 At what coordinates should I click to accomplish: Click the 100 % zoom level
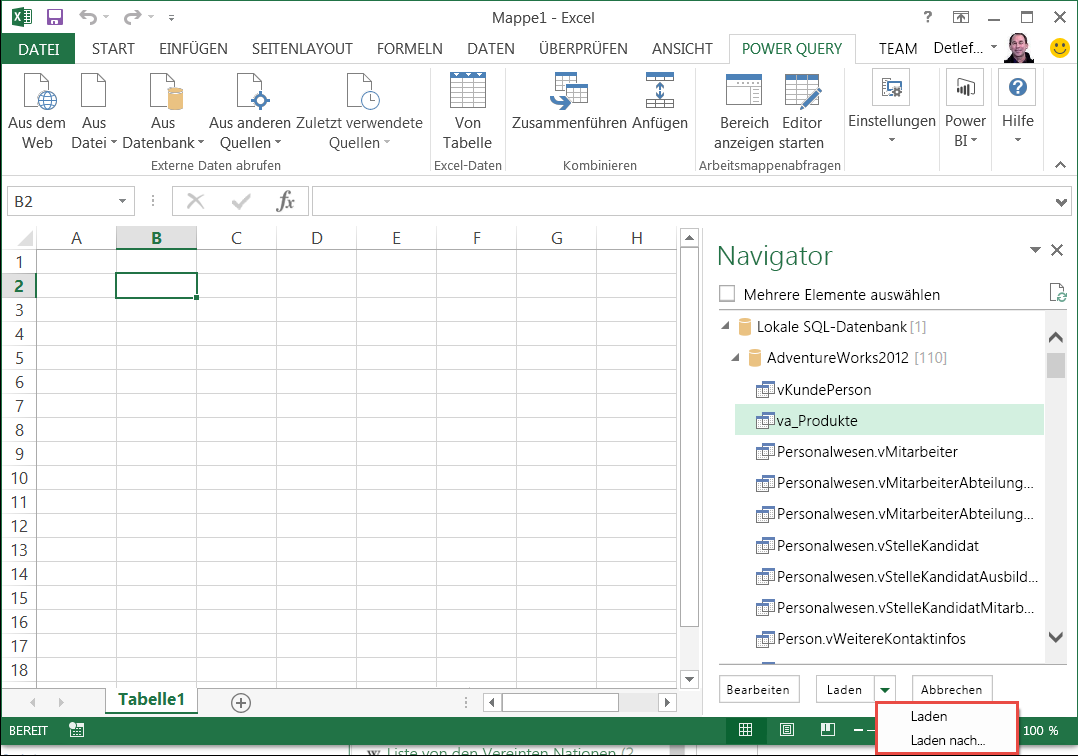pyautogui.click(x=1040, y=730)
